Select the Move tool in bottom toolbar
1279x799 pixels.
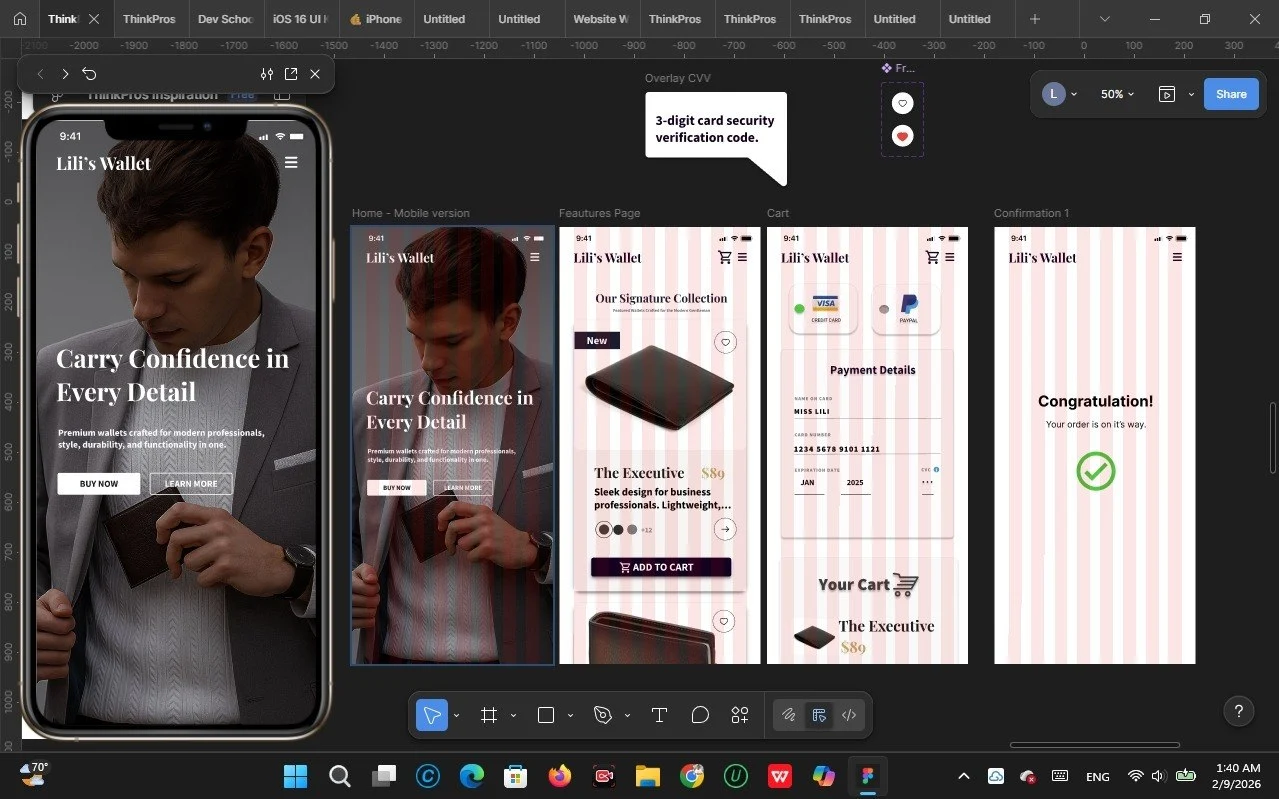pos(432,715)
